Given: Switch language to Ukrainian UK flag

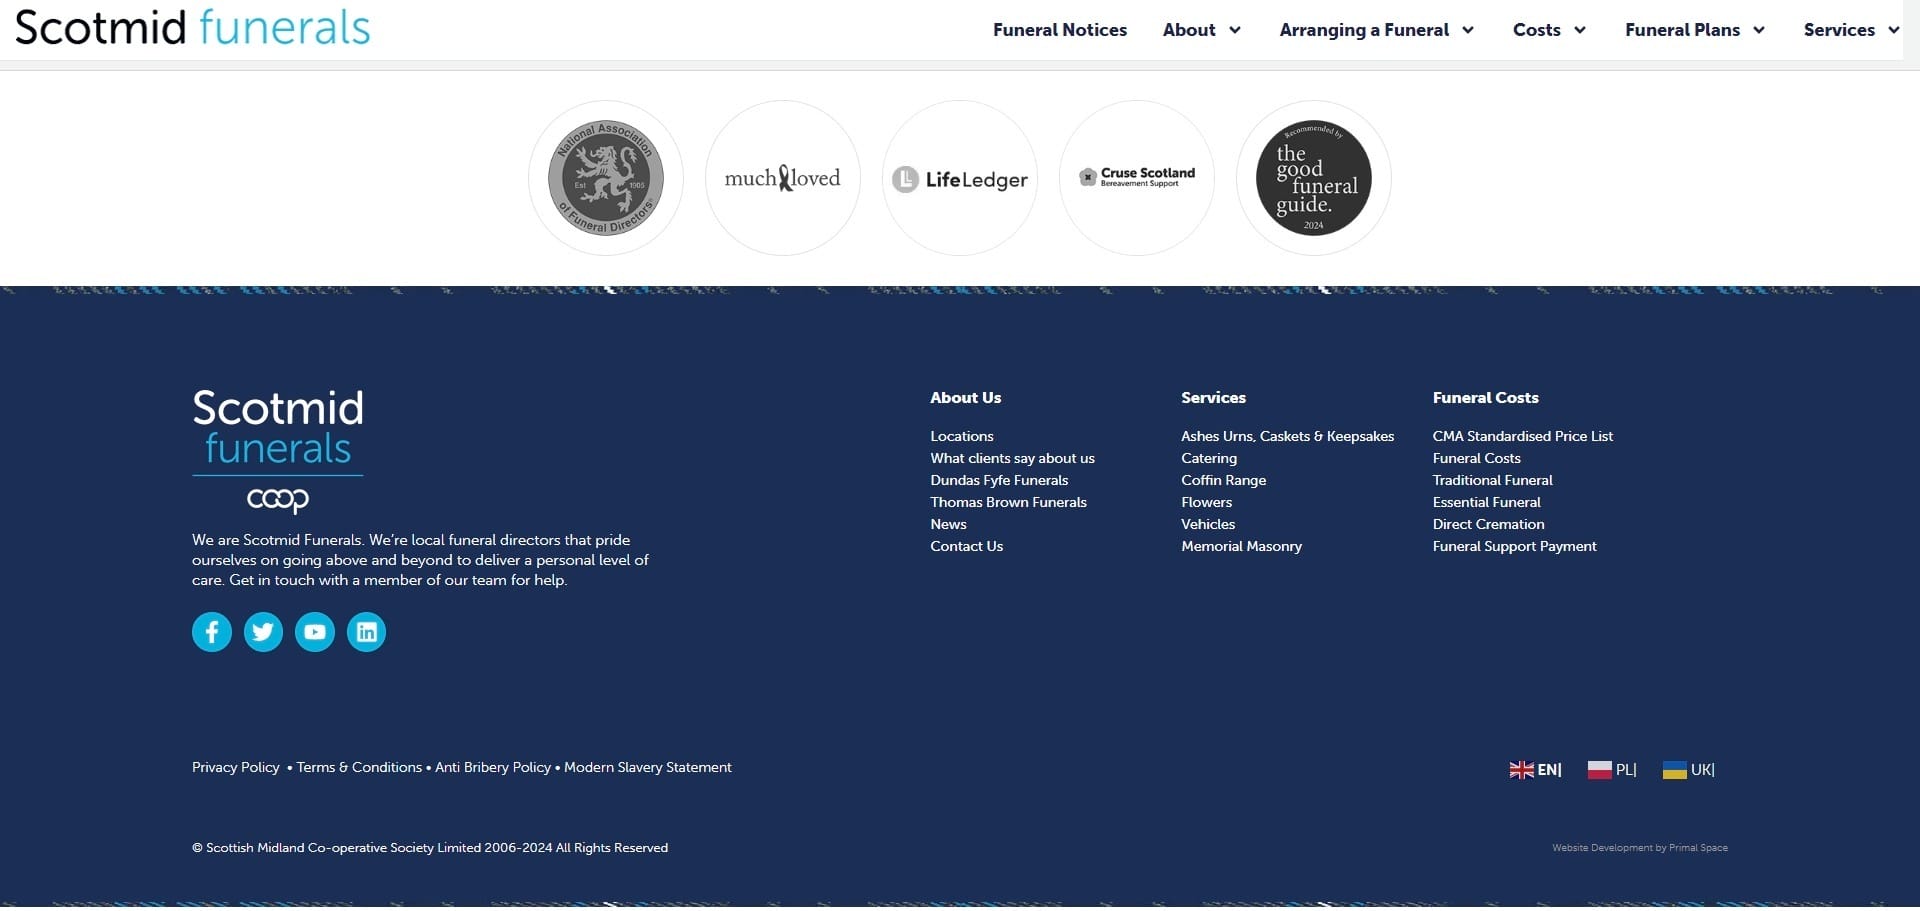Looking at the screenshot, I should (1689, 770).
